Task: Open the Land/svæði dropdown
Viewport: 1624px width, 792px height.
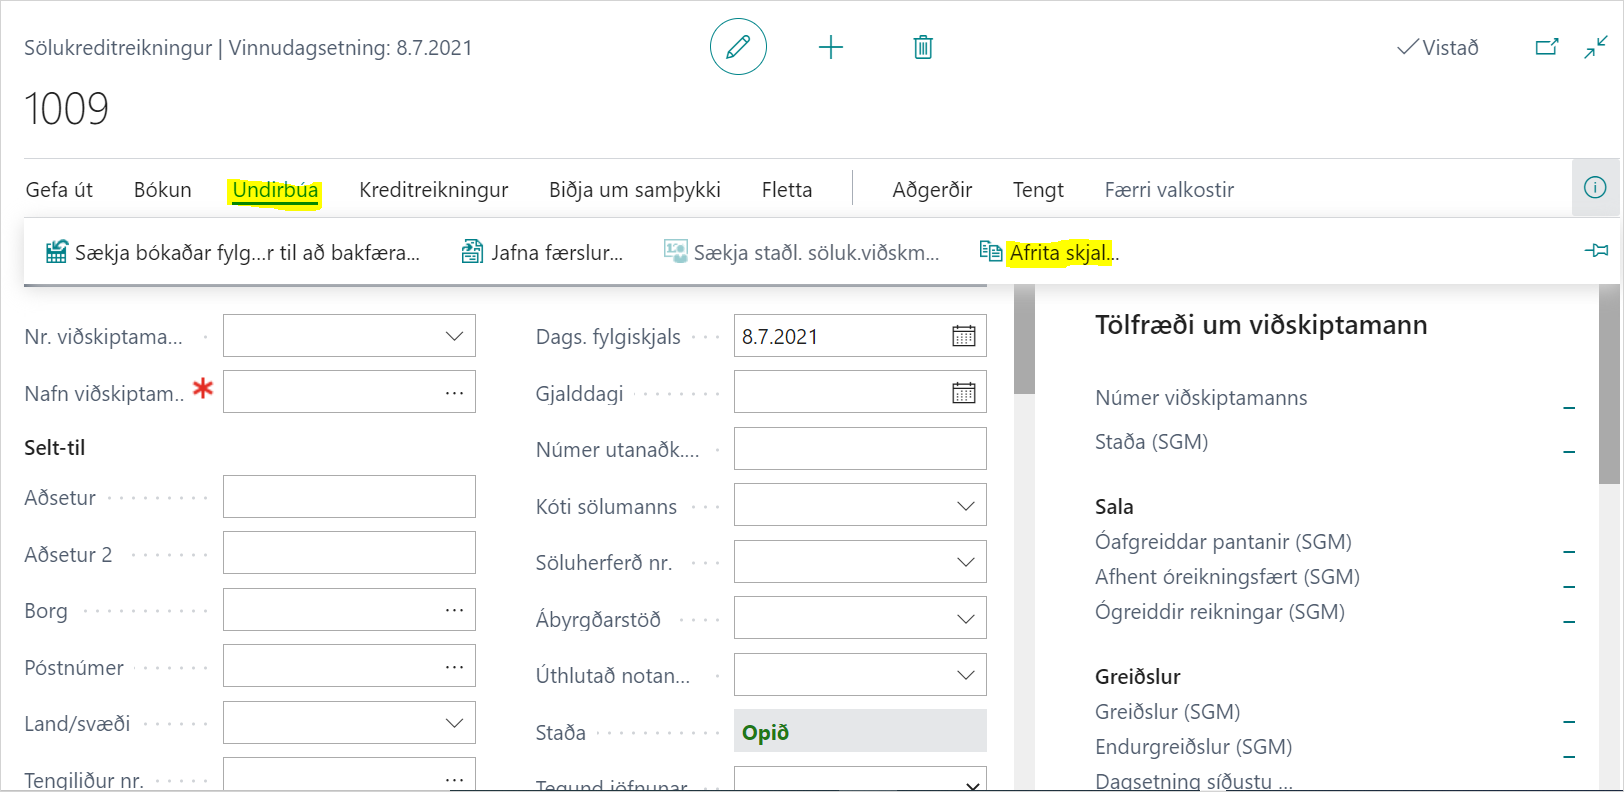Action: (x=454, y=723)
